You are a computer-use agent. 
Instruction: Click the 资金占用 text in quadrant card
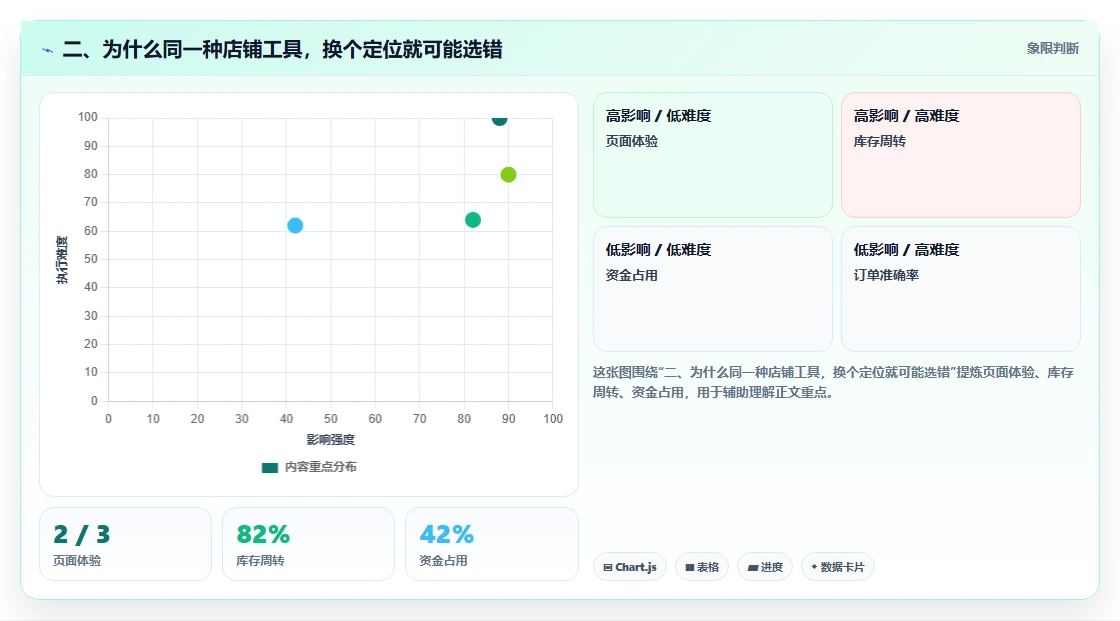[631, 275]
